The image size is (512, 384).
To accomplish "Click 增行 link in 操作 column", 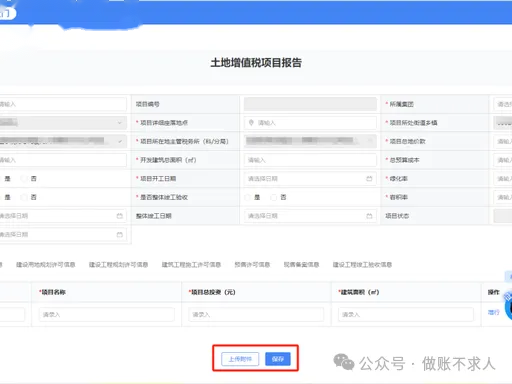I will point(493,312).
